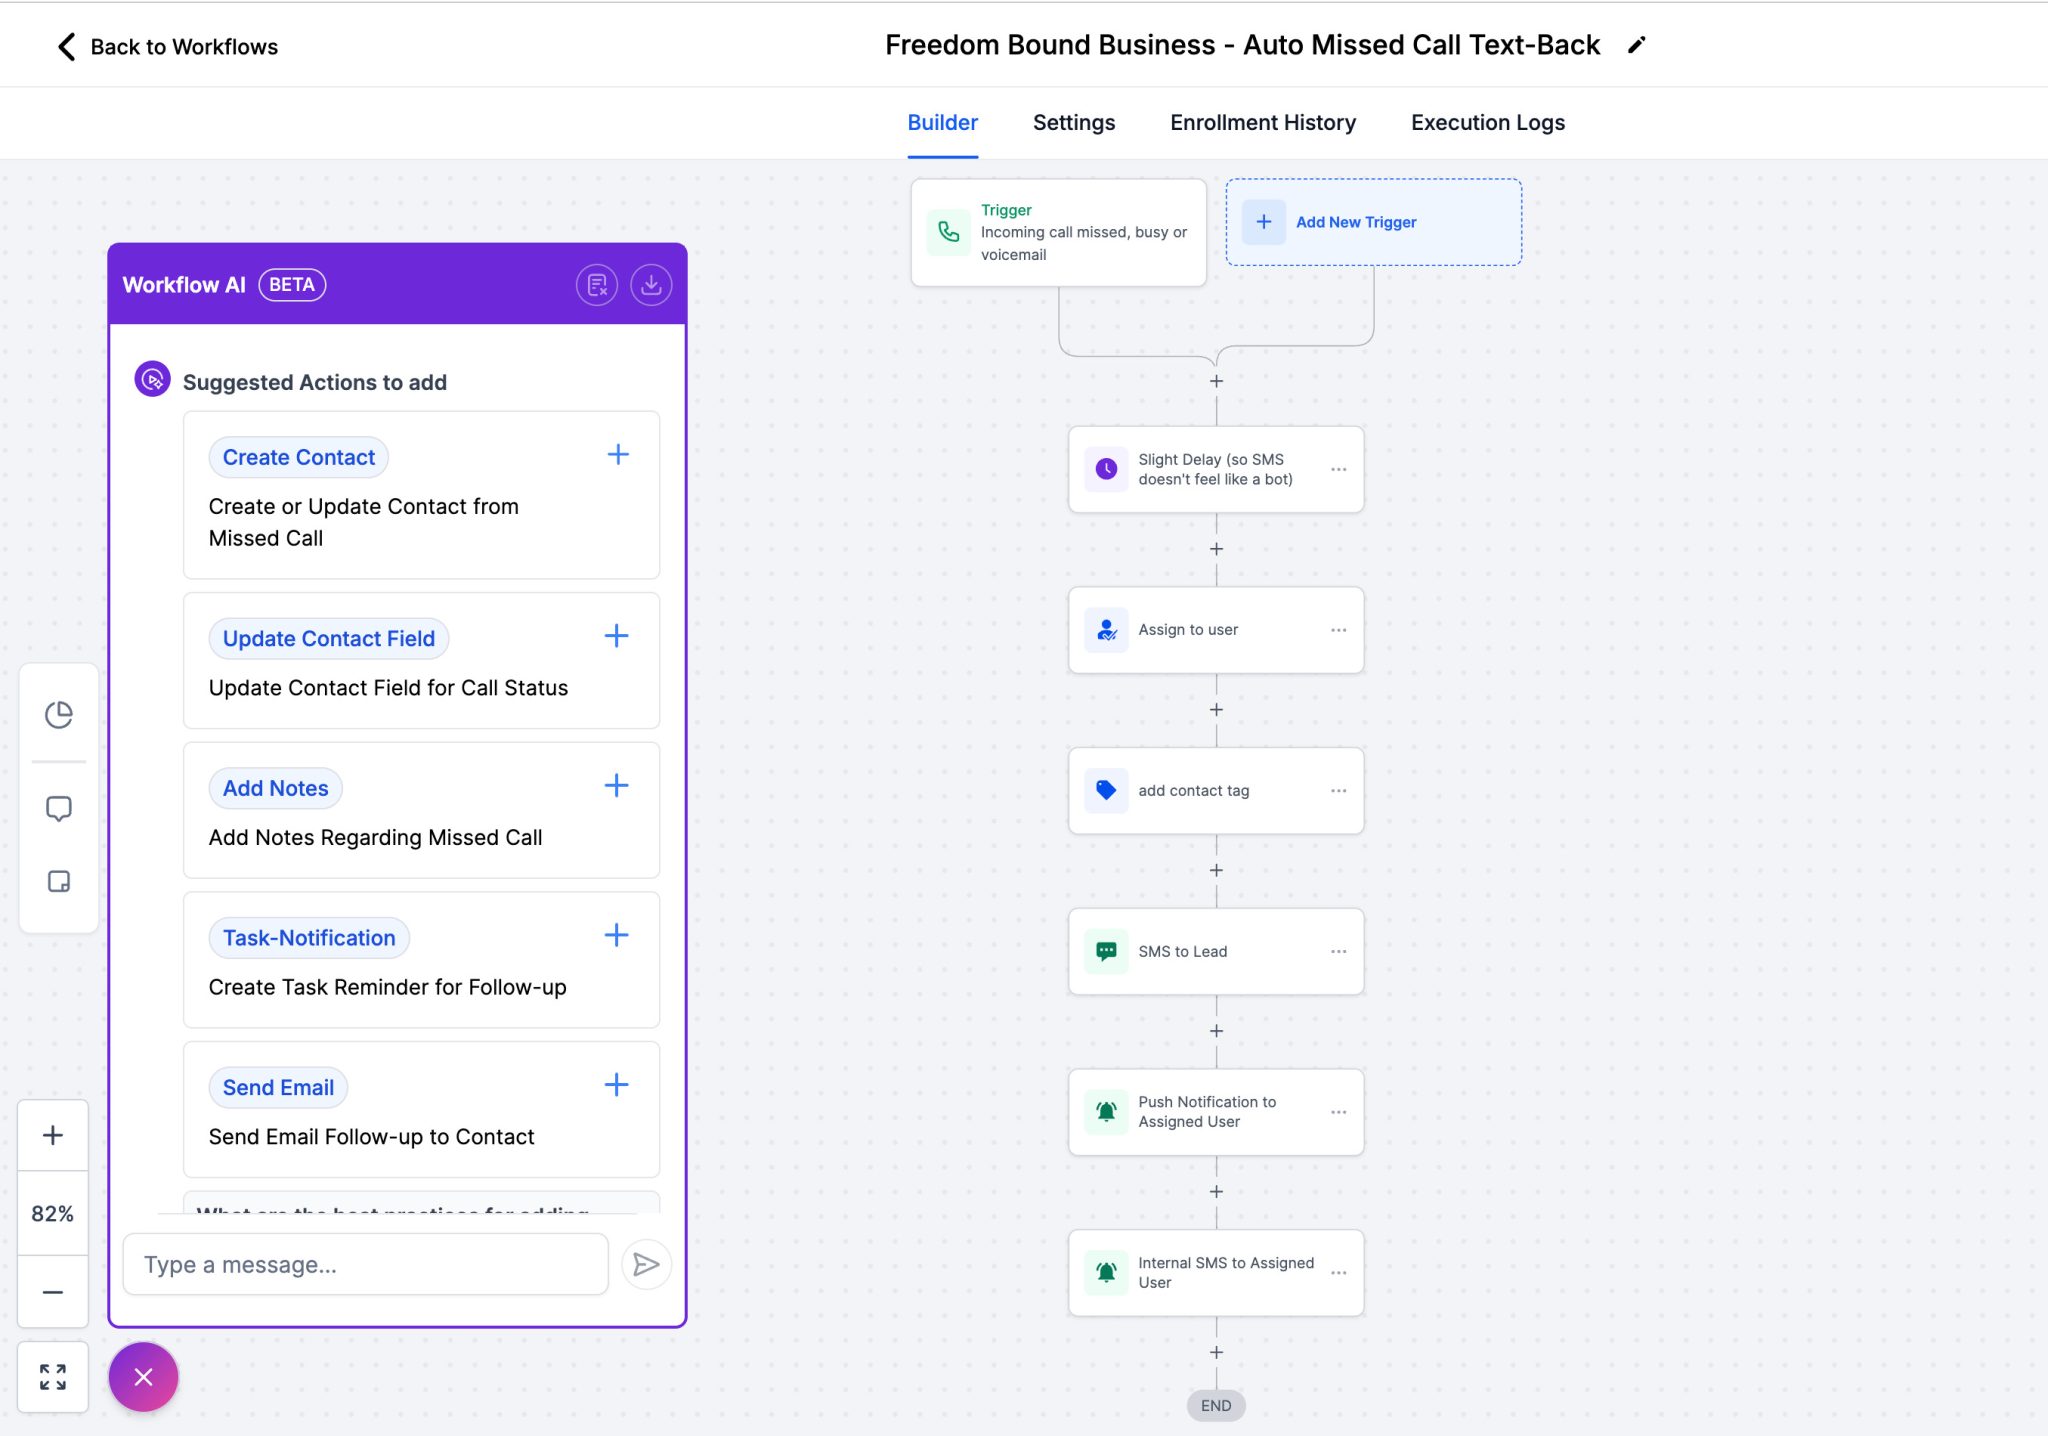Edit the workflow title with the pencil icon

pyautogui.click(x=1636, y=44)
